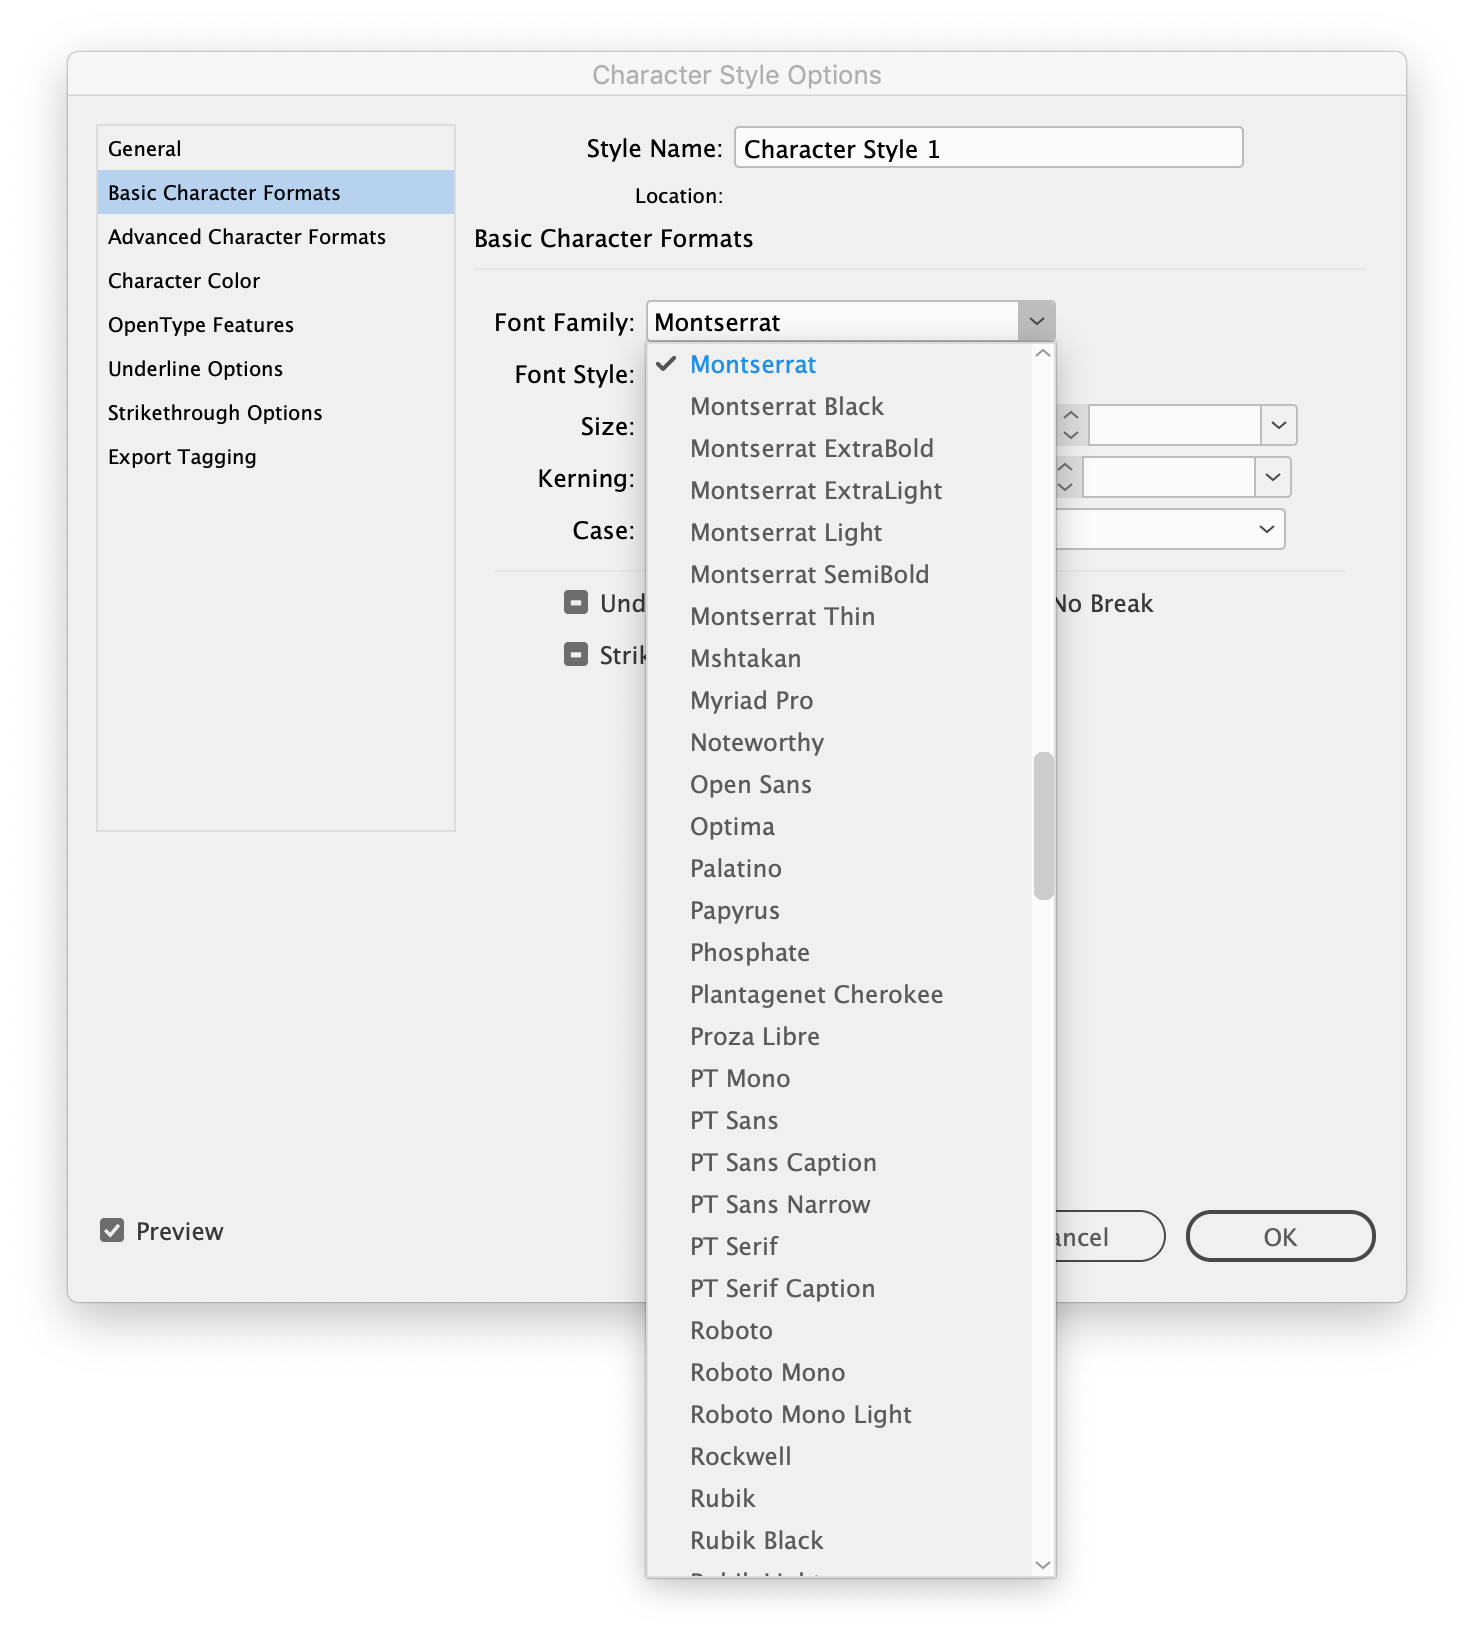Open the Tracking dropdown arrow beside Kerning
1474x1632 pixels.
[x=1273, y=477]
